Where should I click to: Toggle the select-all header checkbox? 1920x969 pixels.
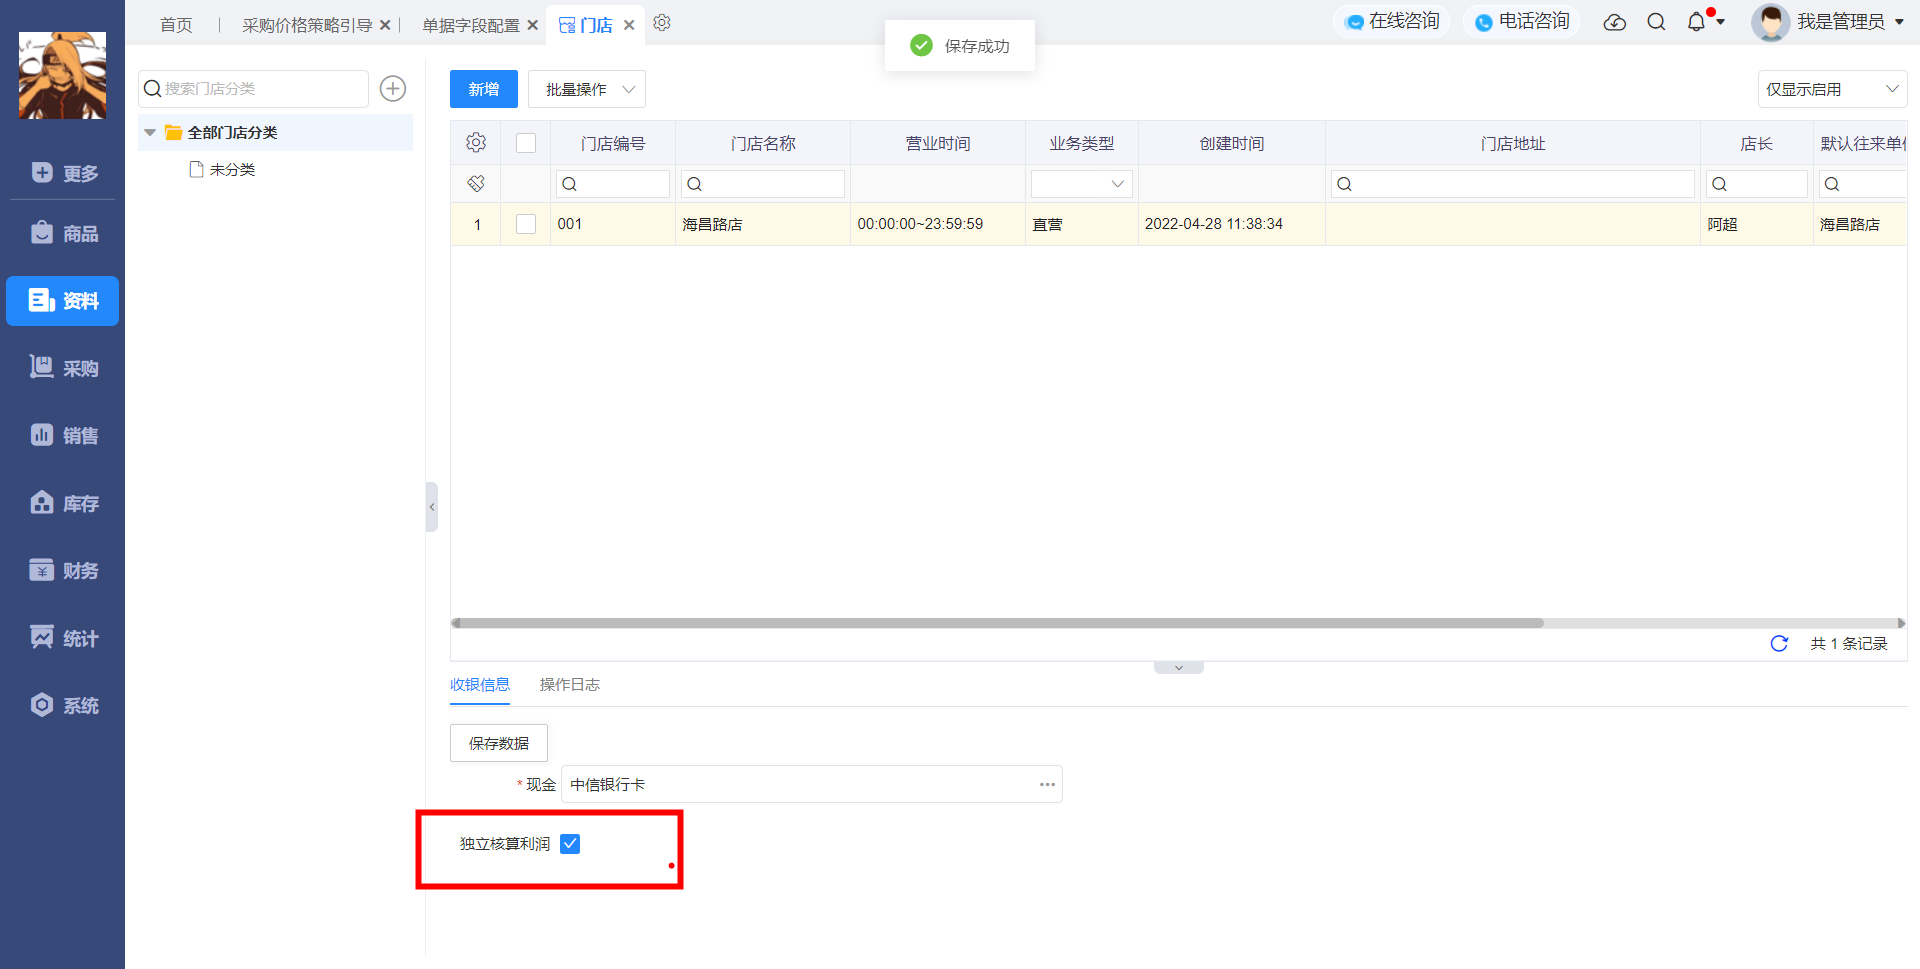tap(526, 143)
